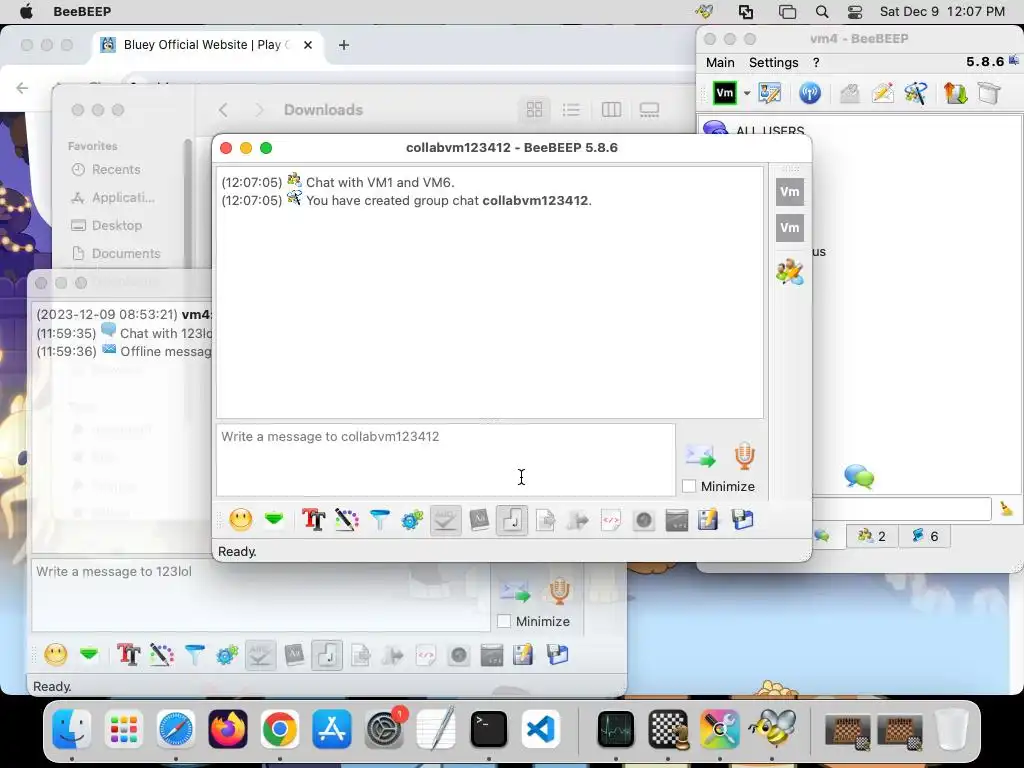Image resolution: width=1024 pixels, height=768 pixels.
Task: Pick font color pencil icon in collabvm123412 toolbar
Action: (x=347, y=520)
